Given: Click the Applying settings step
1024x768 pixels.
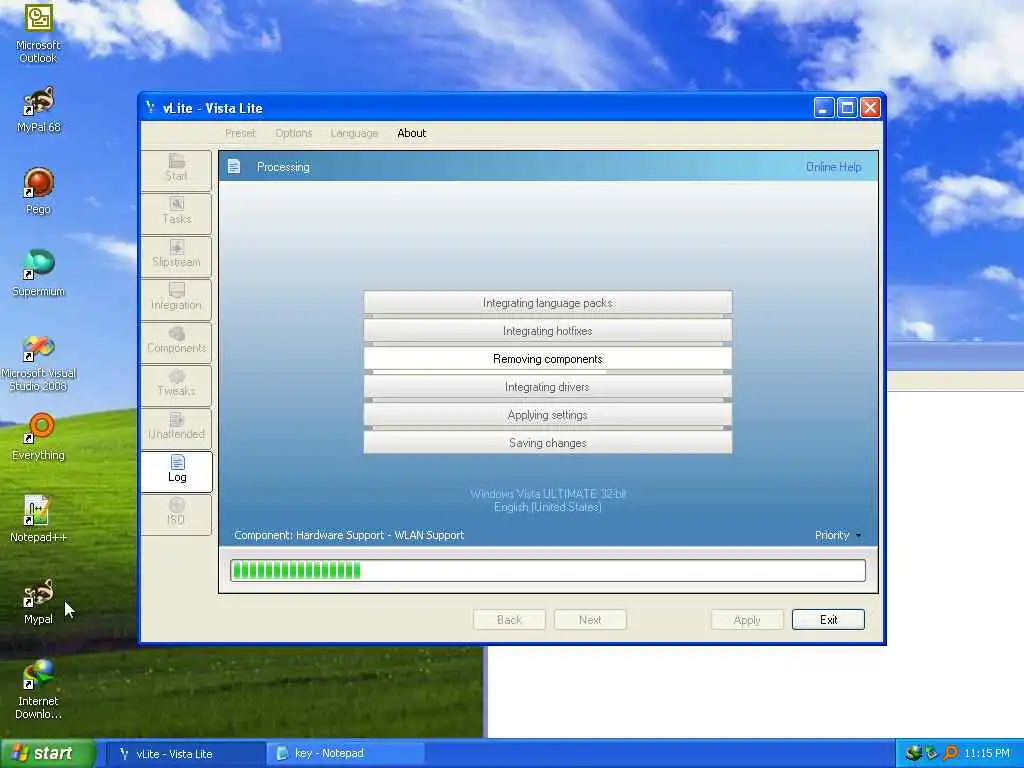Looking at the screenshot, I should [x=548, y=415].
